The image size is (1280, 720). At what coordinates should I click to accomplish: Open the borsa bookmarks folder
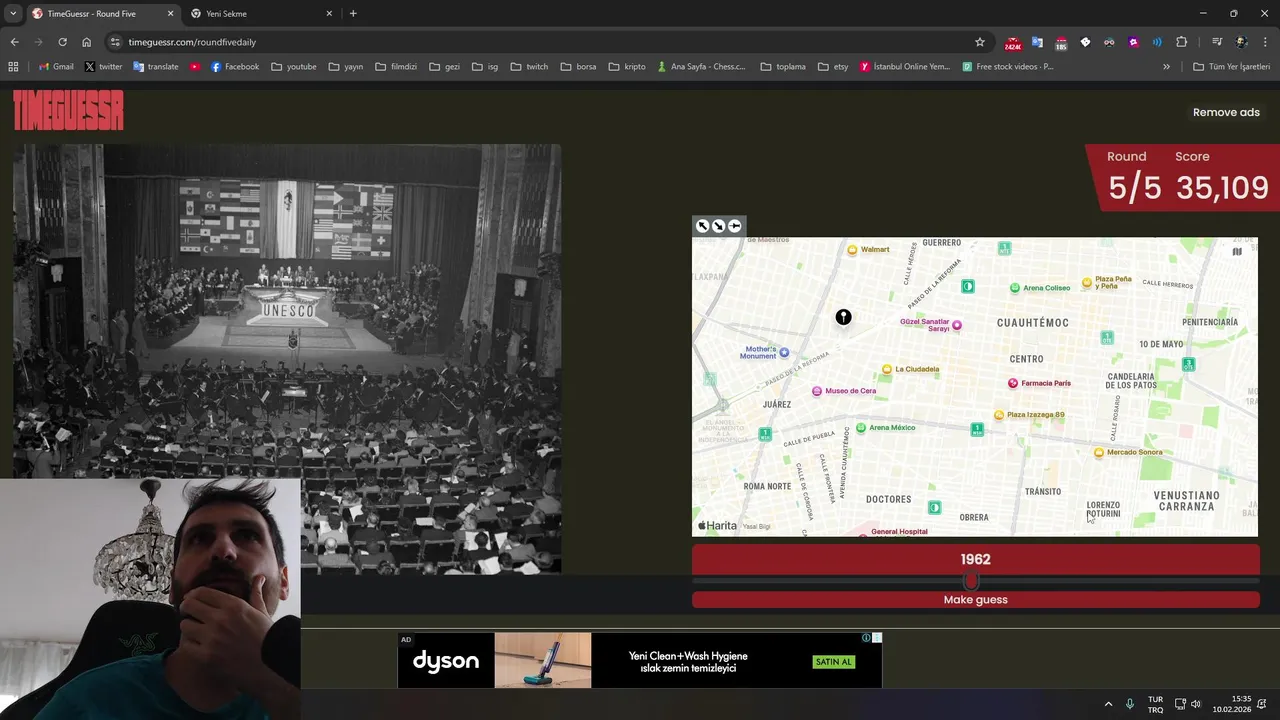pyautogui.click(x=579, y=66)
